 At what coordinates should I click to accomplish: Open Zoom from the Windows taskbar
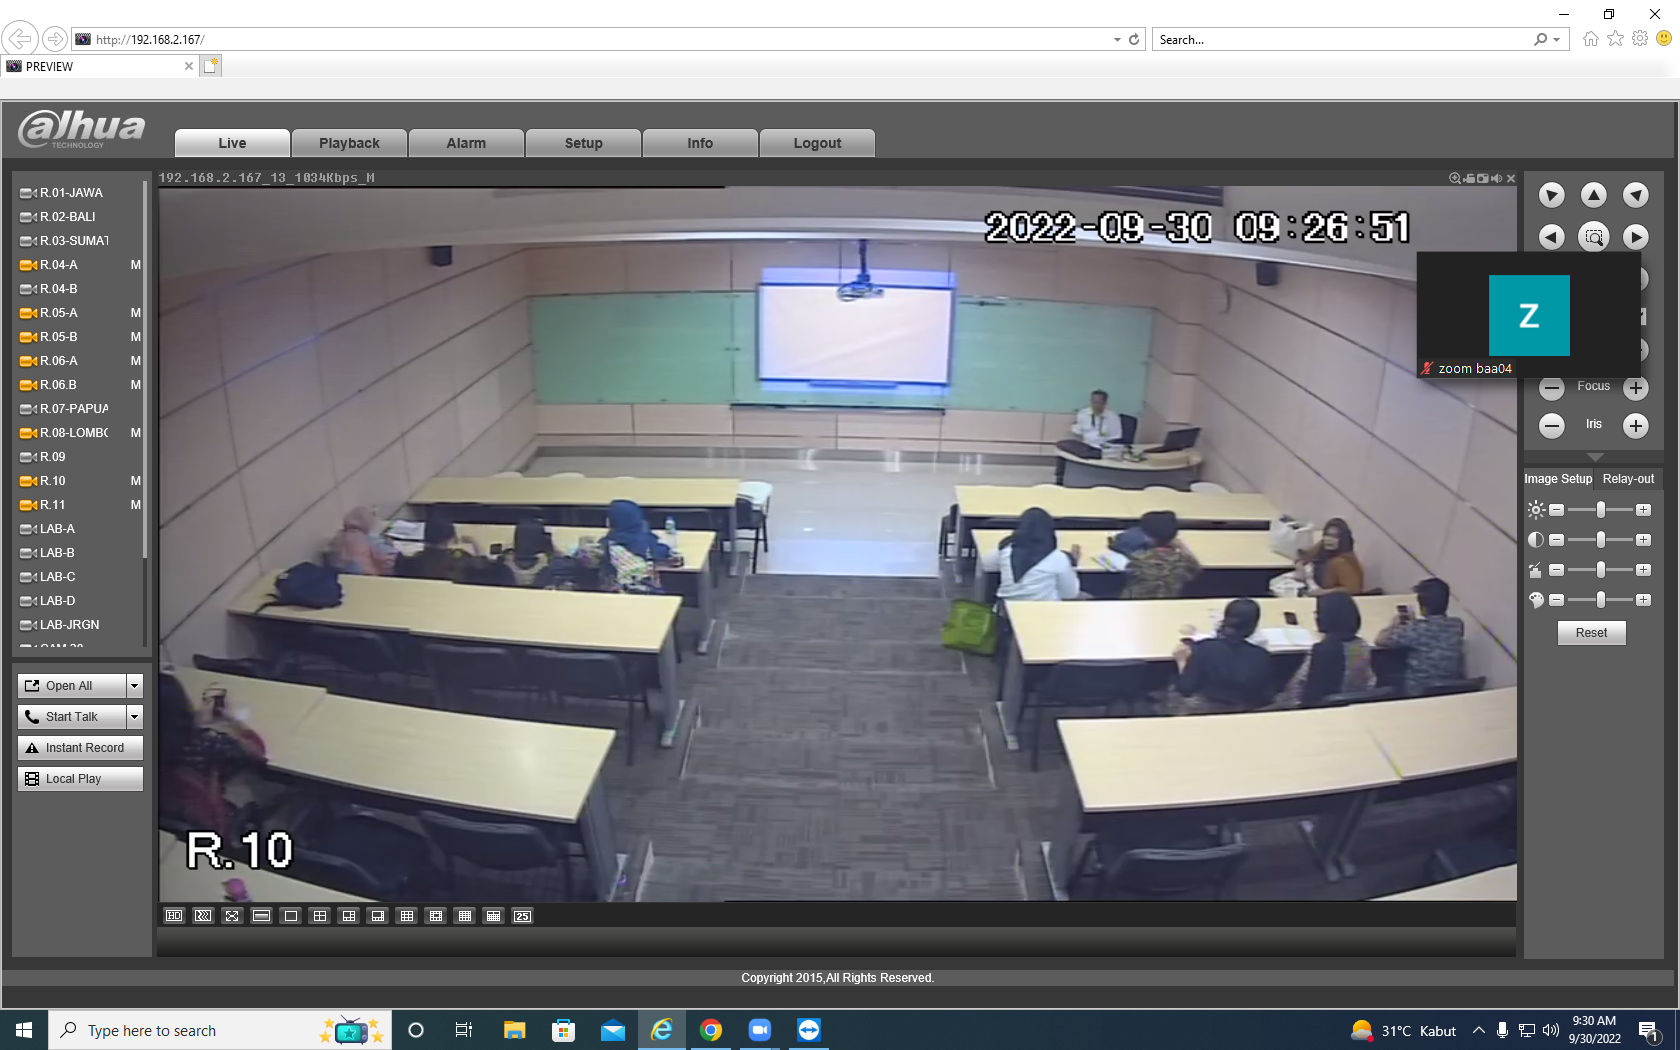760,1030
